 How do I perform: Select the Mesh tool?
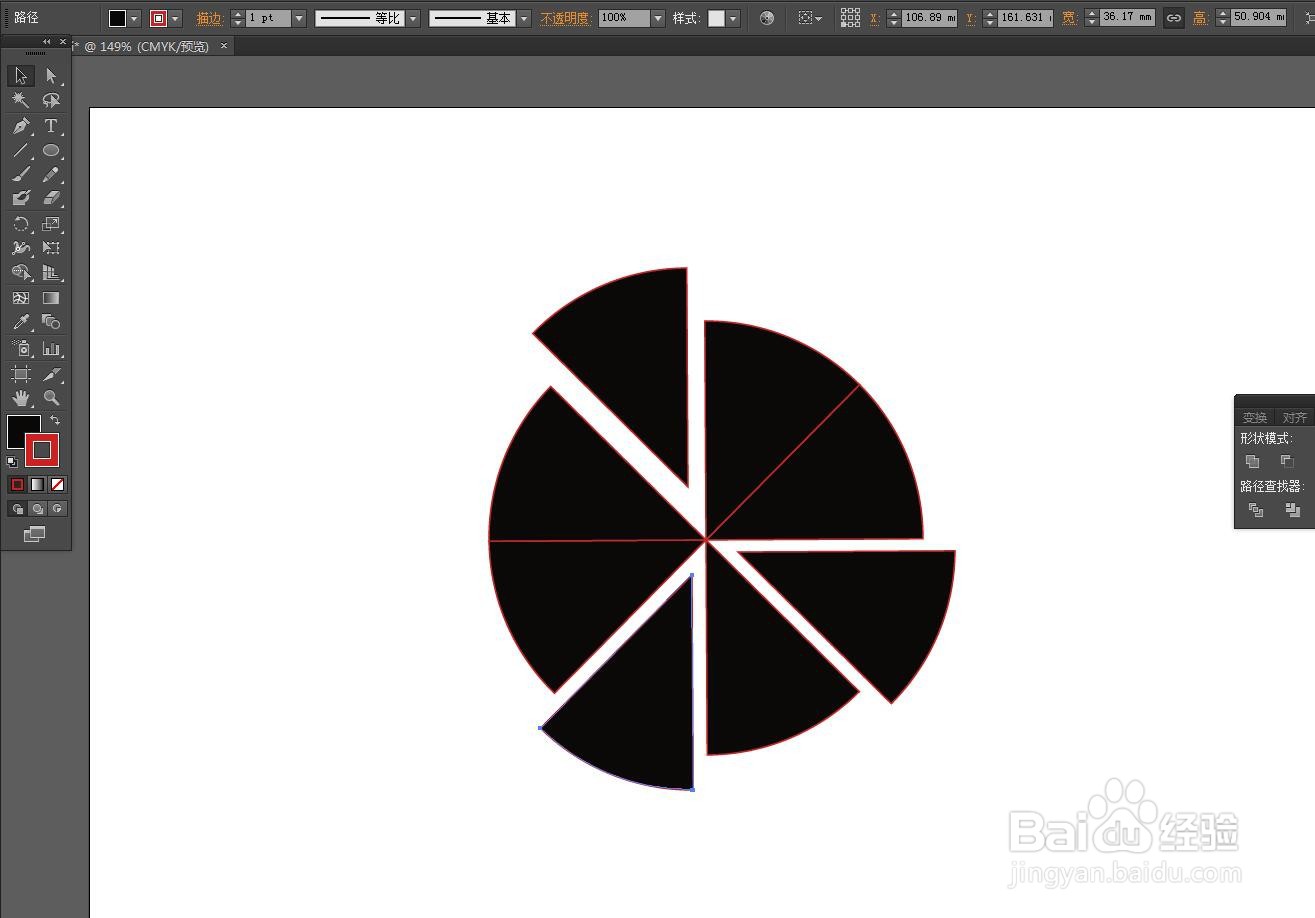(x=21, y=298)
